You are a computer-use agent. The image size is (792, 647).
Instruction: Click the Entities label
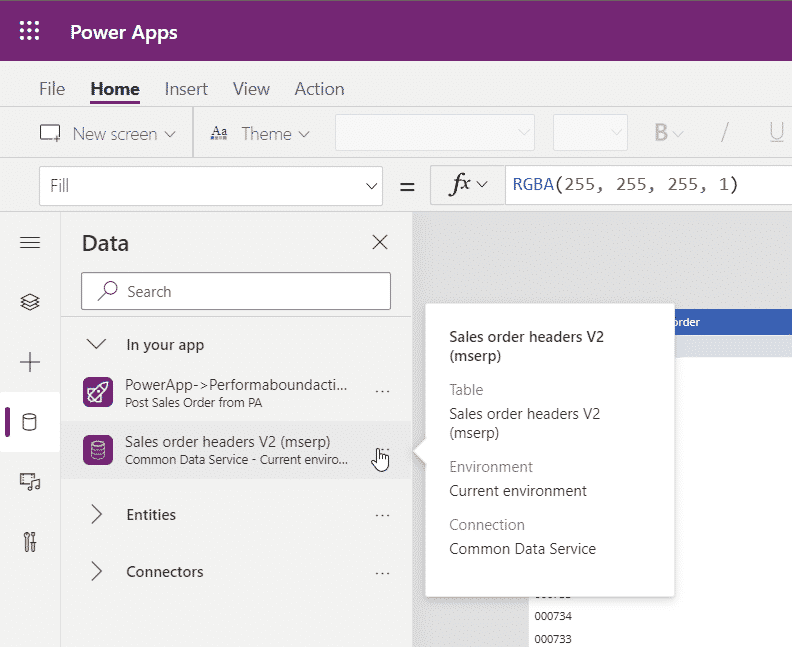click(151, 515)
